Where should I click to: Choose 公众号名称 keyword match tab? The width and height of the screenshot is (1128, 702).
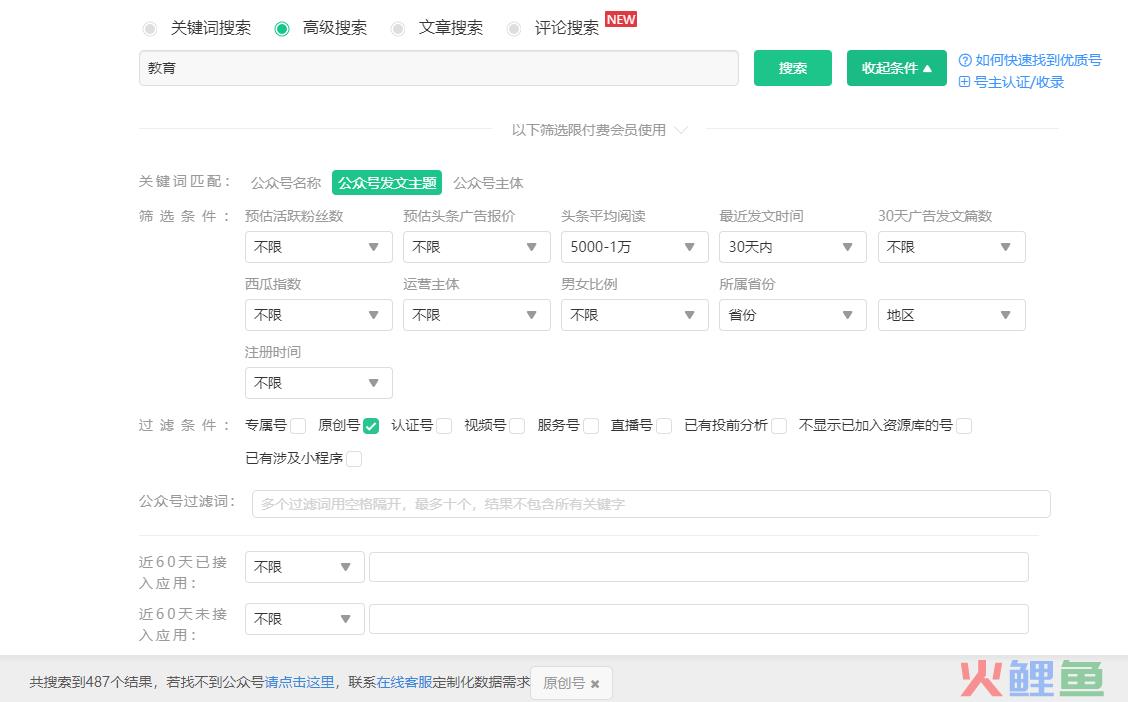click(286, 183)
